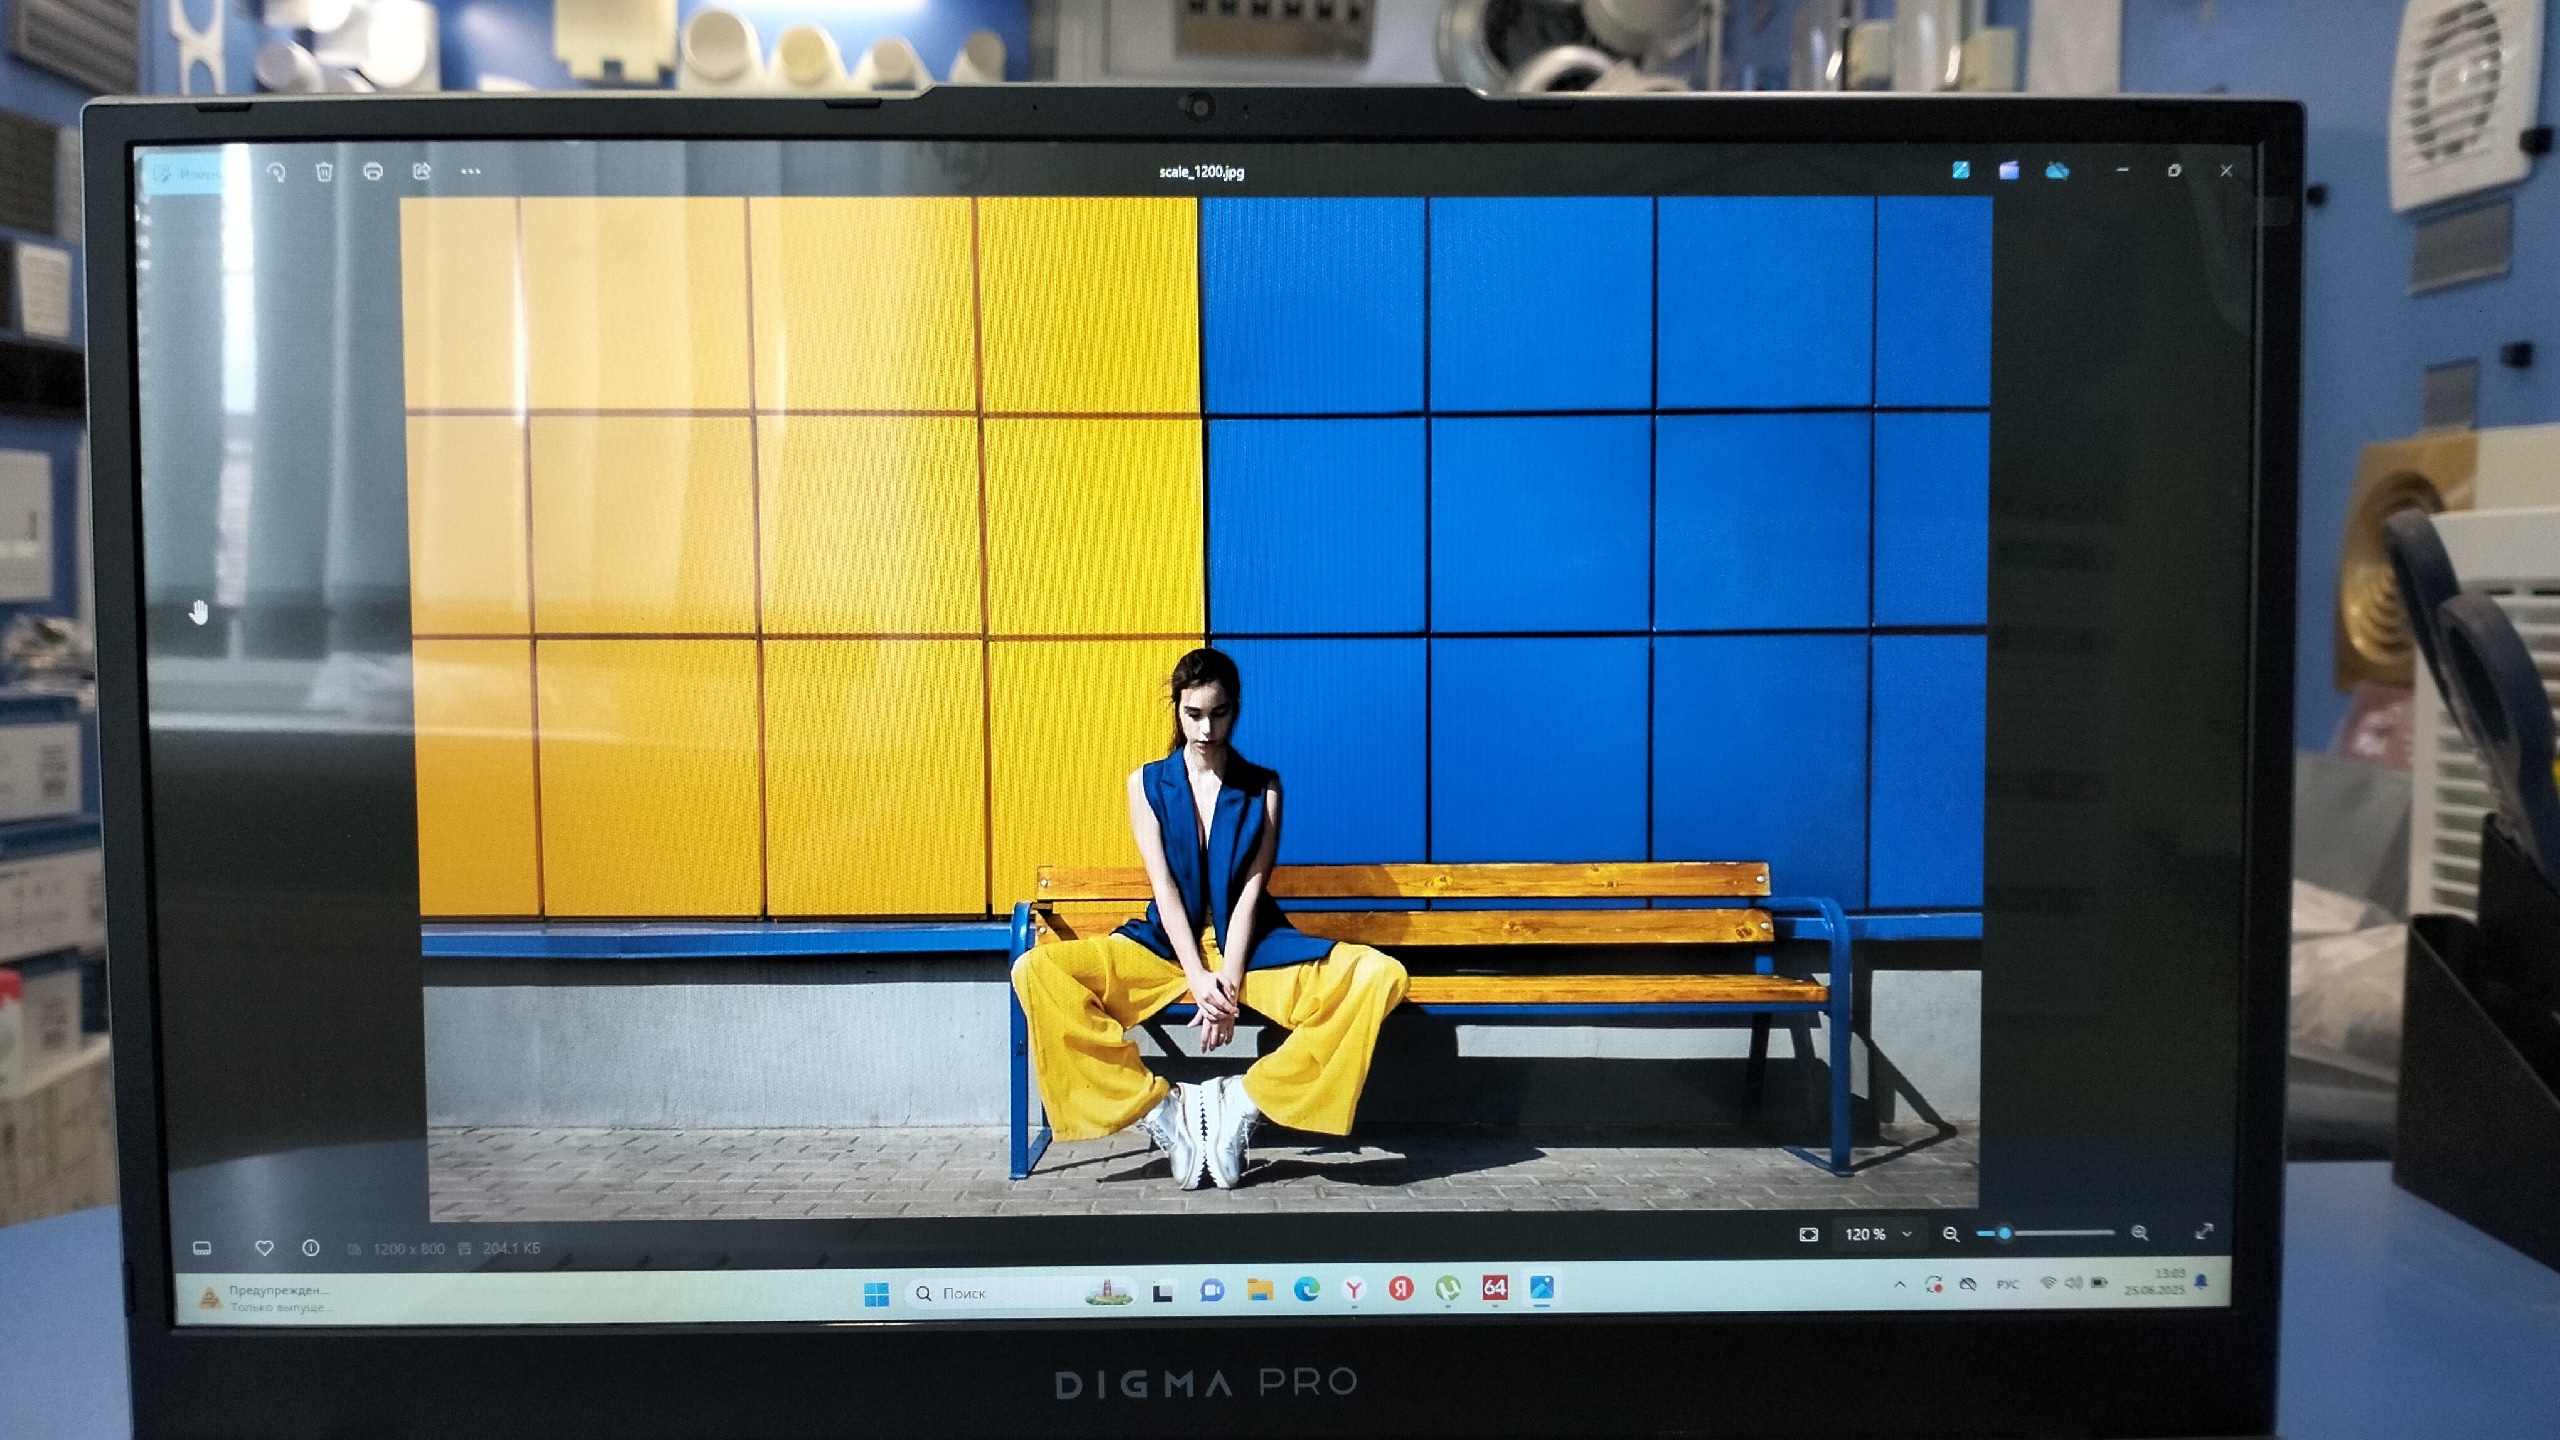Click the zoom out magnifier icon
The width and height of the screenshot is (2560, 1440).
coord(1950,1235)
